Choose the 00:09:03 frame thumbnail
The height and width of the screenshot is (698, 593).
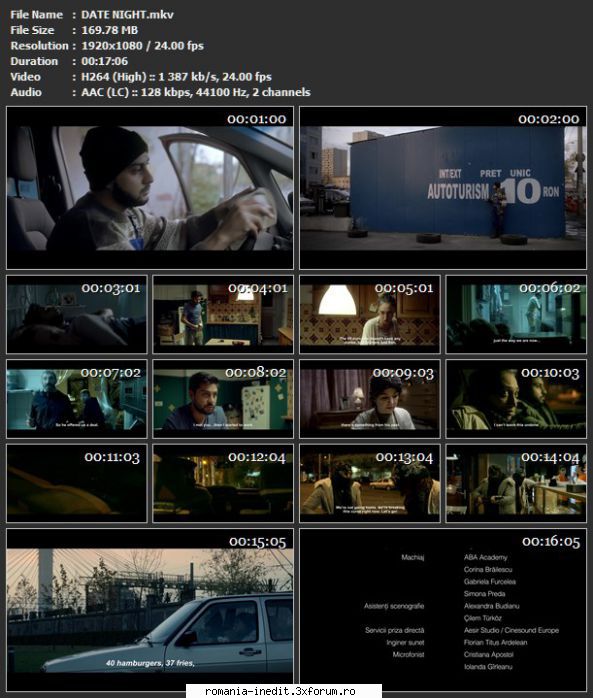pos(370,399)
